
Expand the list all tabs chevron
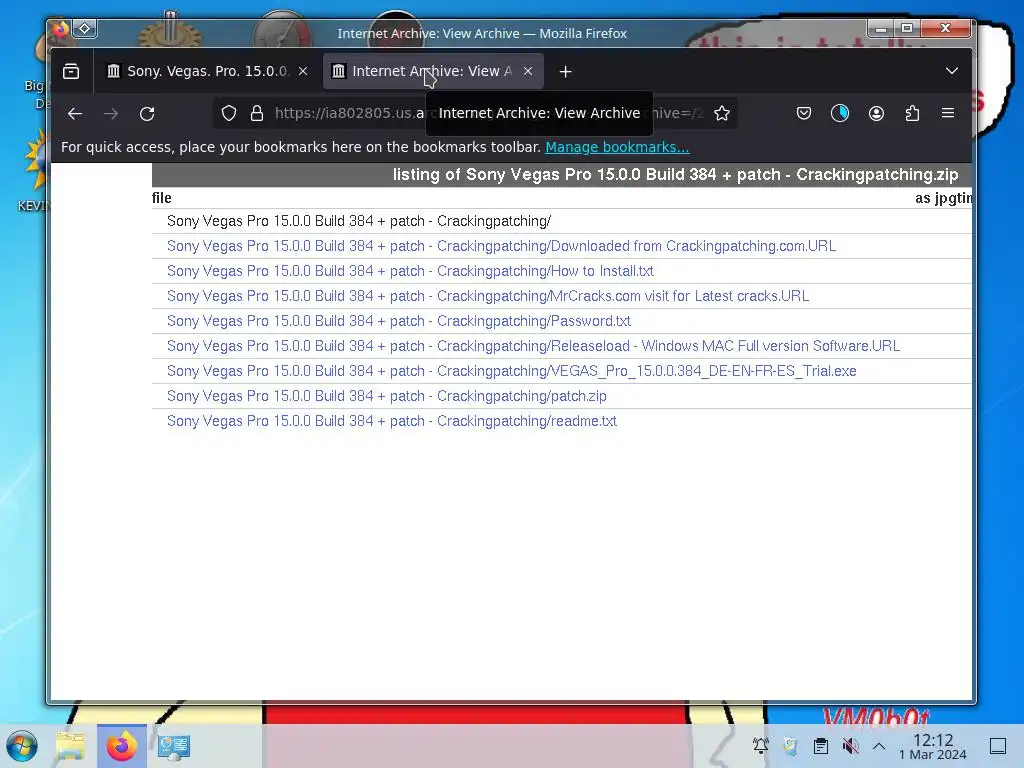coord(952,71)
